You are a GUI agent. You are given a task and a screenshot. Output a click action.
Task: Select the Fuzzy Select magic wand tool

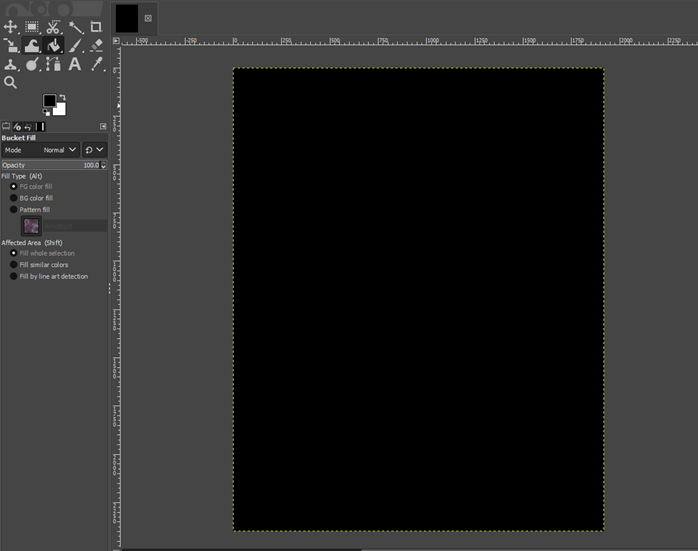[75, 27]
